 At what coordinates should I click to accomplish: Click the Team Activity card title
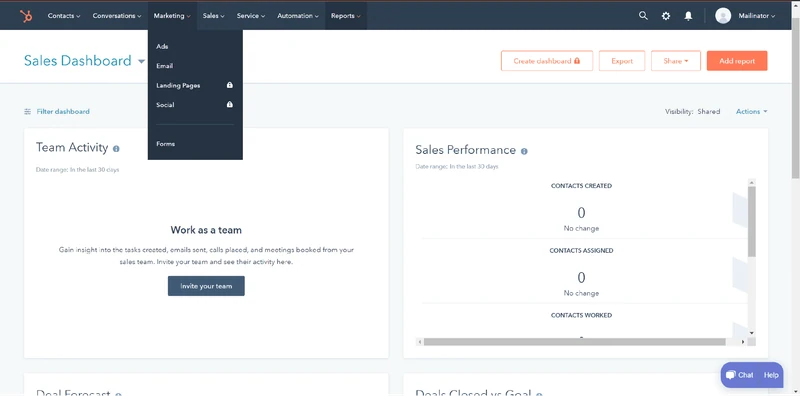point(72,148)
